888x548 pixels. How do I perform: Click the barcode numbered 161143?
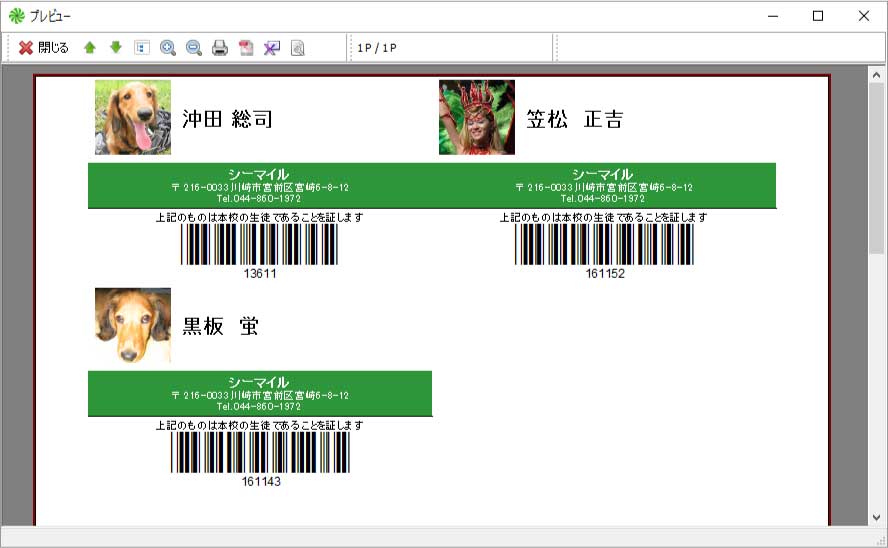pos(261,452)
